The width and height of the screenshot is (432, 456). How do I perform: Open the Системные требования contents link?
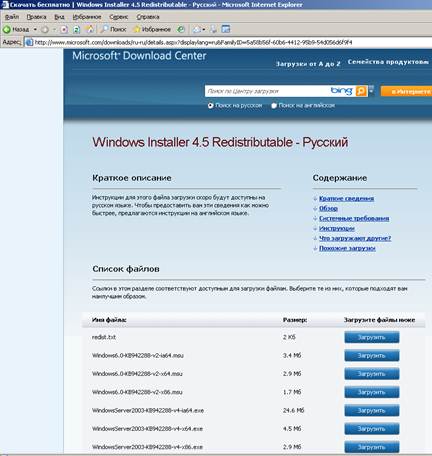(354, 218)
